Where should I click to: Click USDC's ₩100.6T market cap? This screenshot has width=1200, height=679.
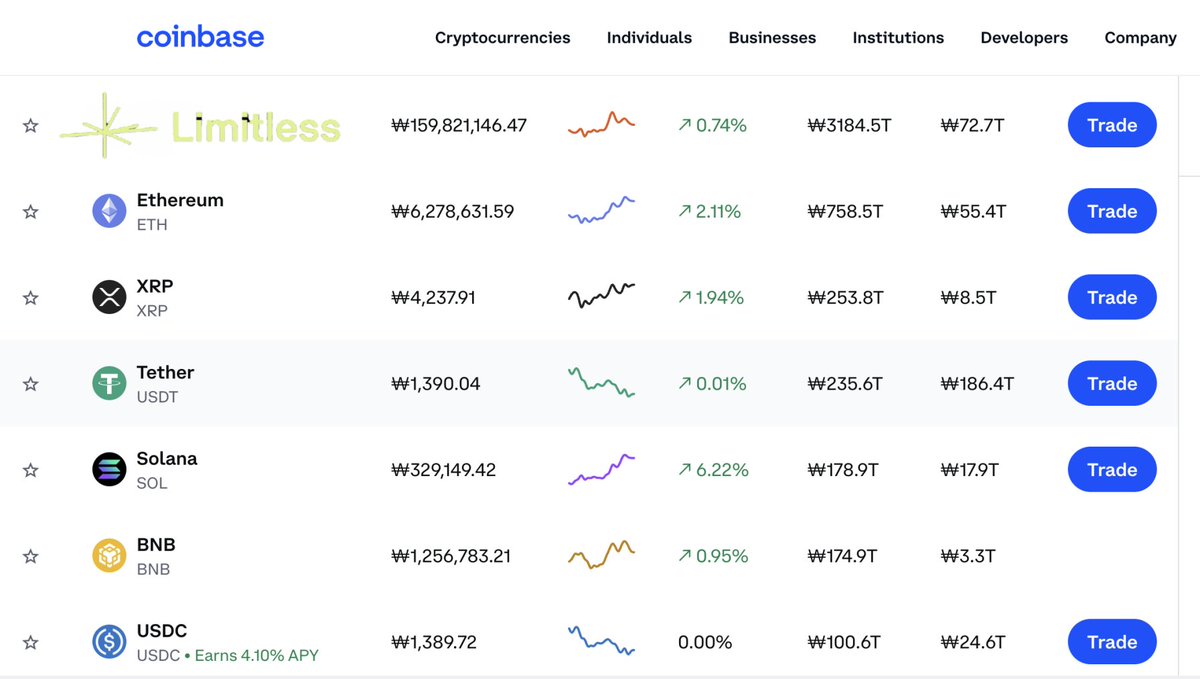(x=844, y=641)
